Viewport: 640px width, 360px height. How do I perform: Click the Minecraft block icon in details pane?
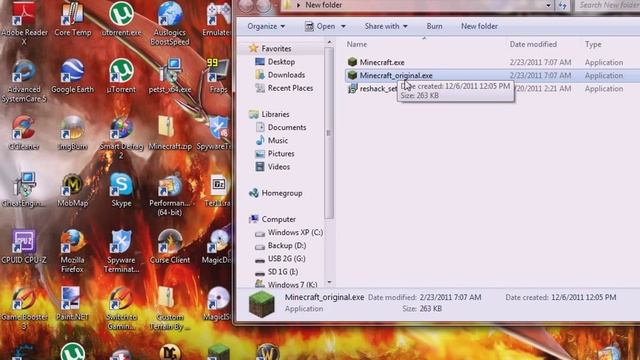[262, 304]
